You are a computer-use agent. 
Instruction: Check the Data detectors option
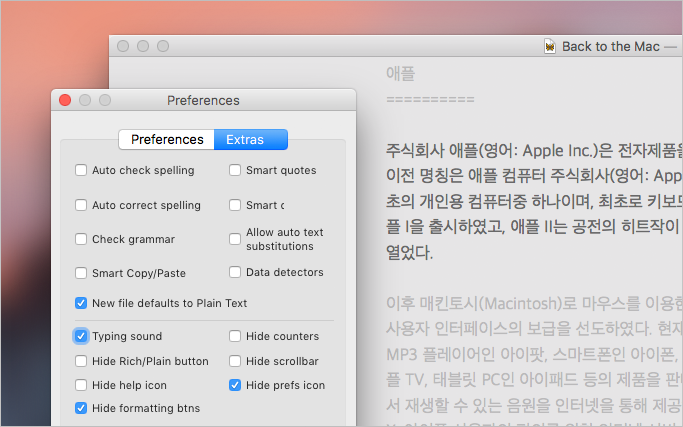point(235,272)
